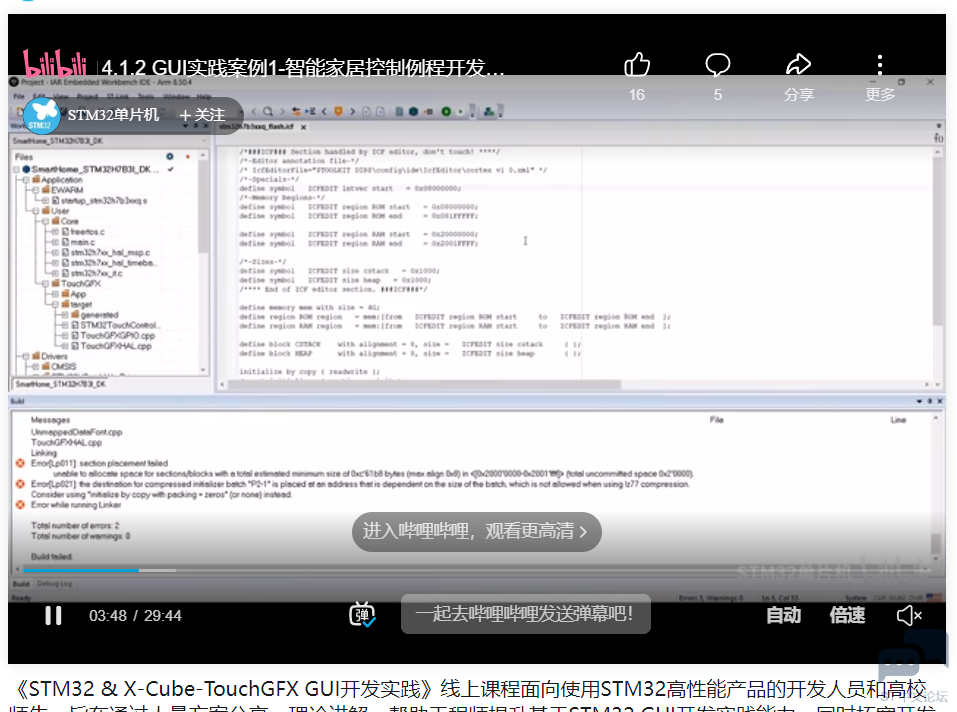
Task: Select the Drivers folder
Action: pos(49,356)
